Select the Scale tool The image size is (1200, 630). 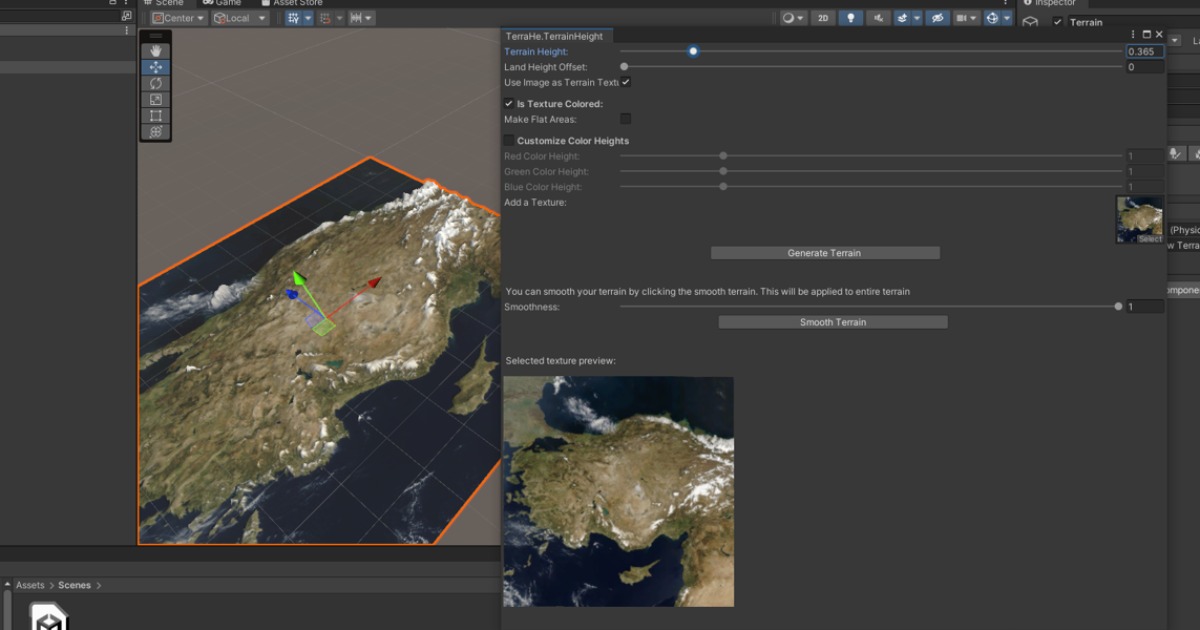coord(155,99)
